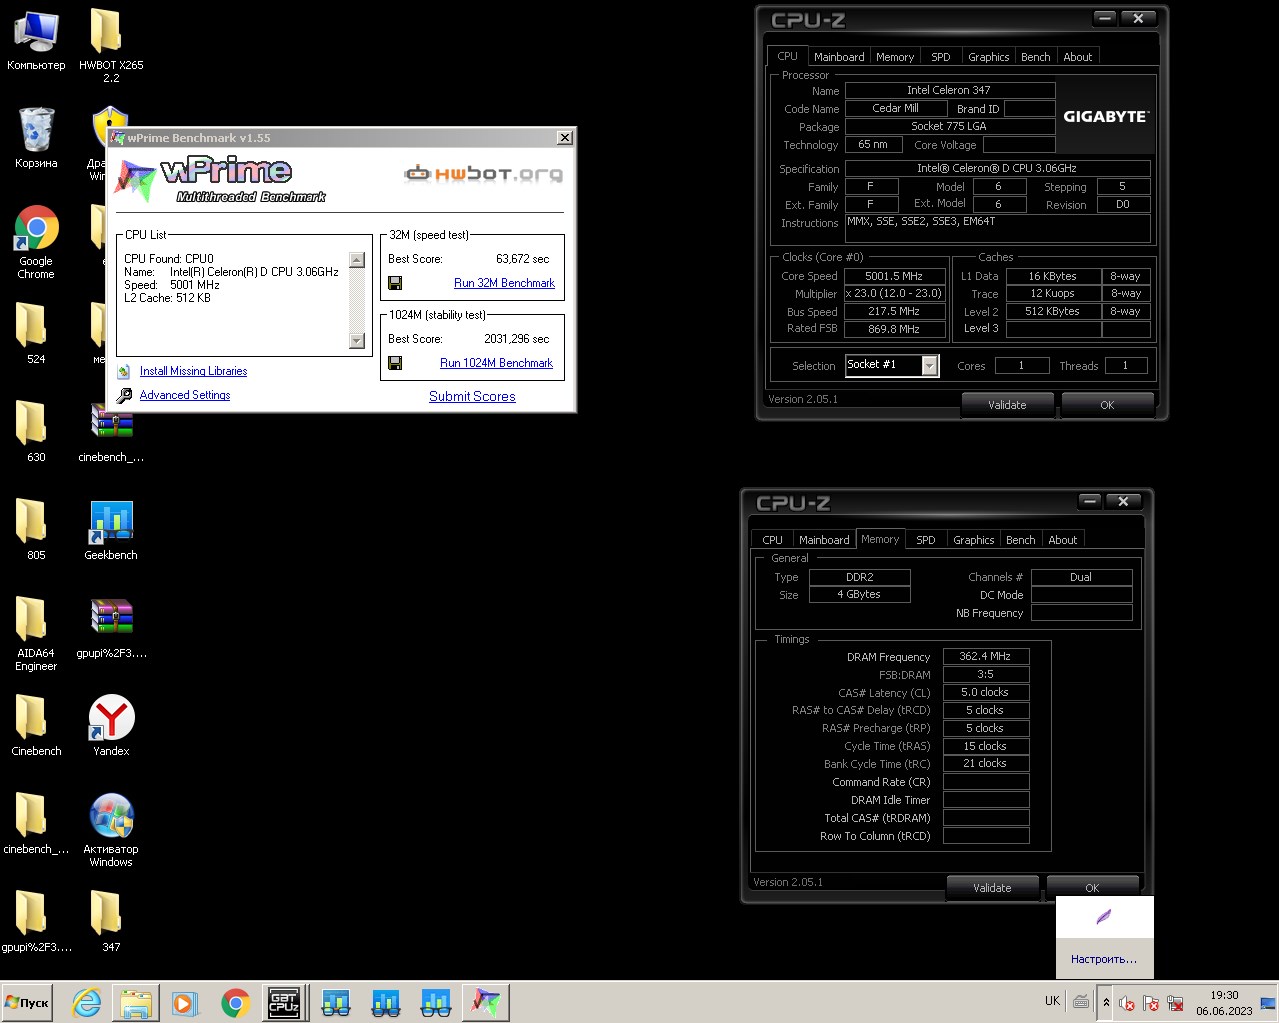The width and height of the screenshot is (1279, 1023).
Task: Open the cinebench_ WinRAR archive icon
Action: tap(111, 432)
